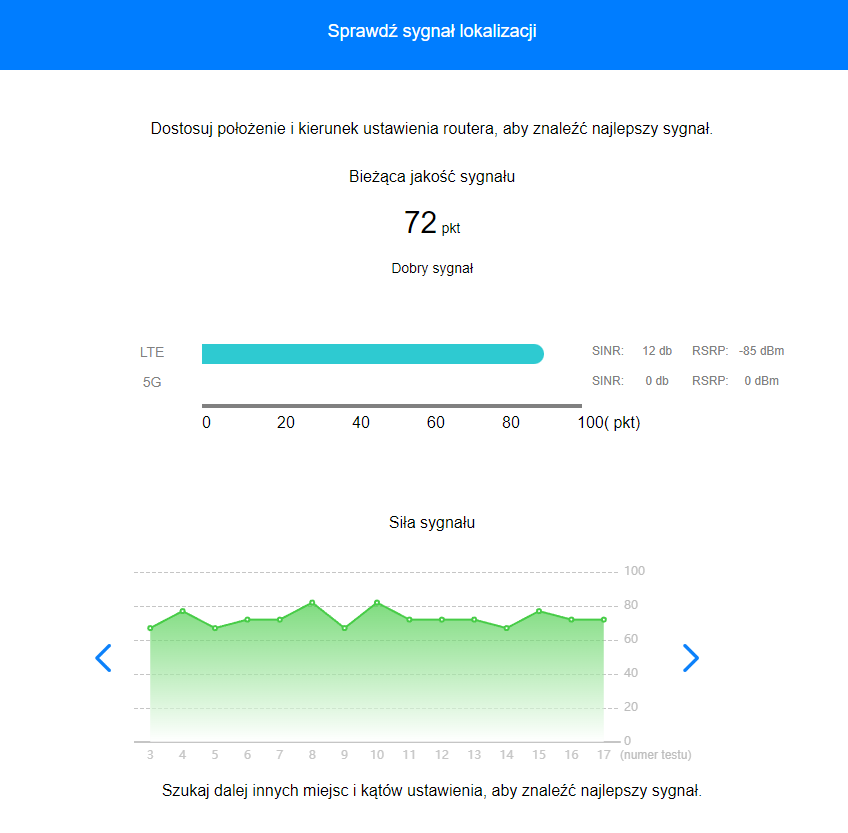Click the chart point for test 4
The image size is (848, 833).
pyautogui.click(x=182, y=611)
